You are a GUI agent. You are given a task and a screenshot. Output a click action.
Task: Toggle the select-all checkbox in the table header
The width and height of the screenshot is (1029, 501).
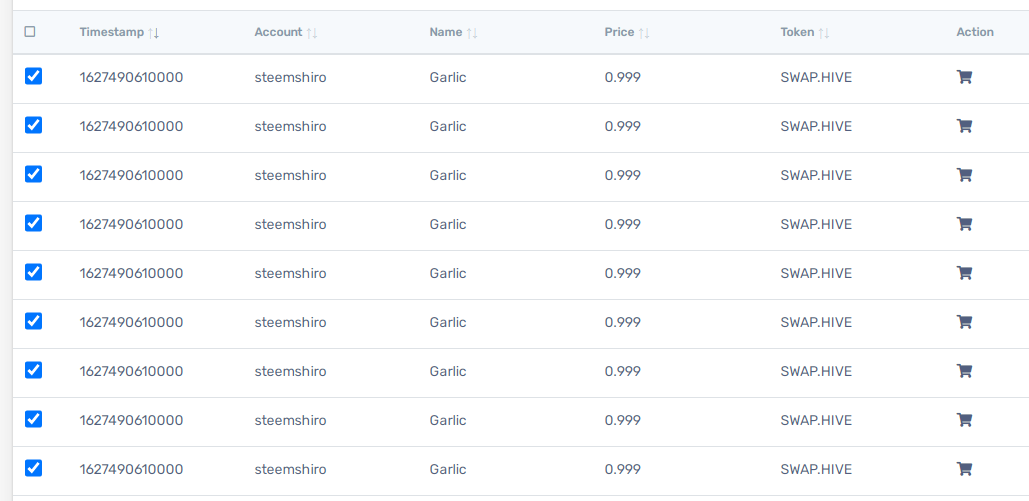pos(30,32)
